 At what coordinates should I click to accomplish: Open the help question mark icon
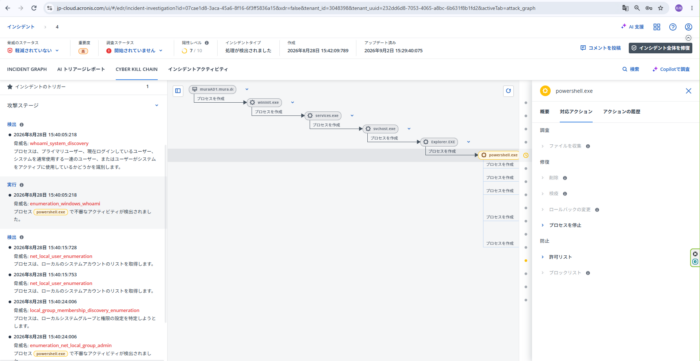[672, 27]
